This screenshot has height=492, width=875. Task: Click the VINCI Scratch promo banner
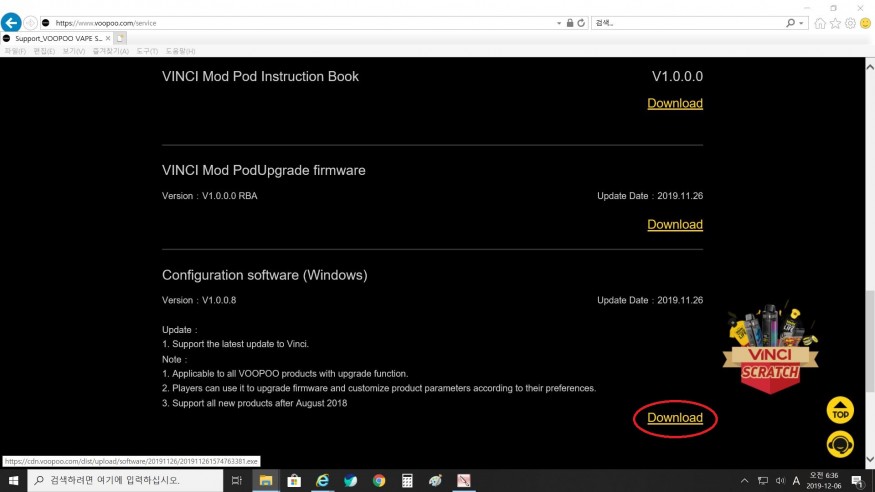click(x=771, y=348)
